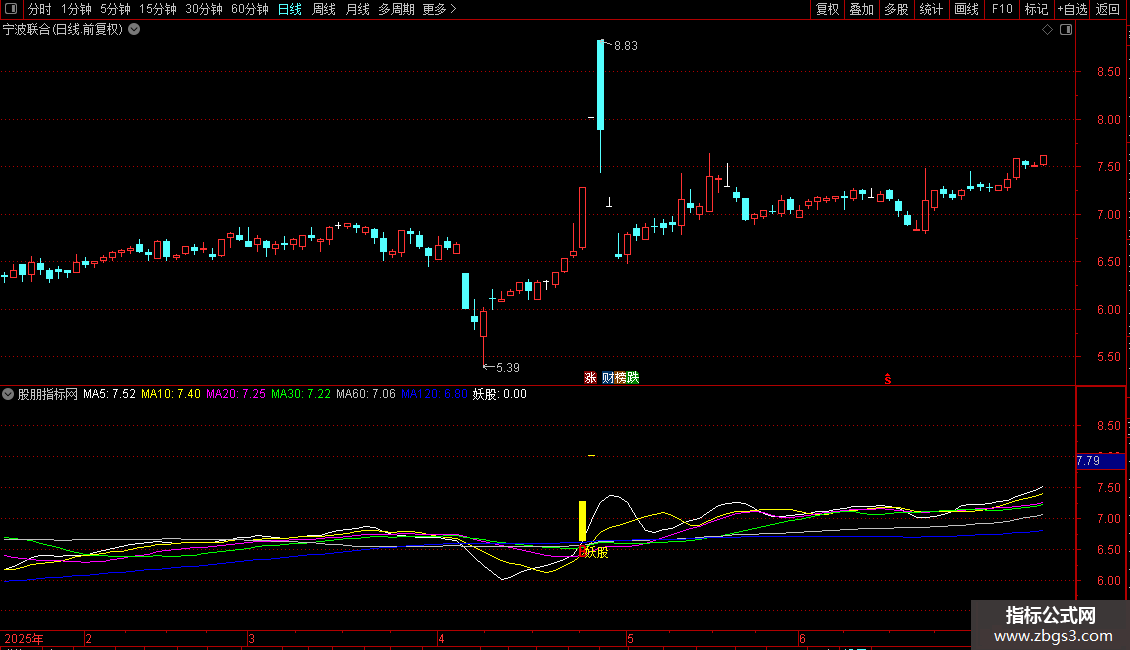Switch to 周线 weekly chart
The height and width of the screenshot is (650, 1130).
(324, 9)
